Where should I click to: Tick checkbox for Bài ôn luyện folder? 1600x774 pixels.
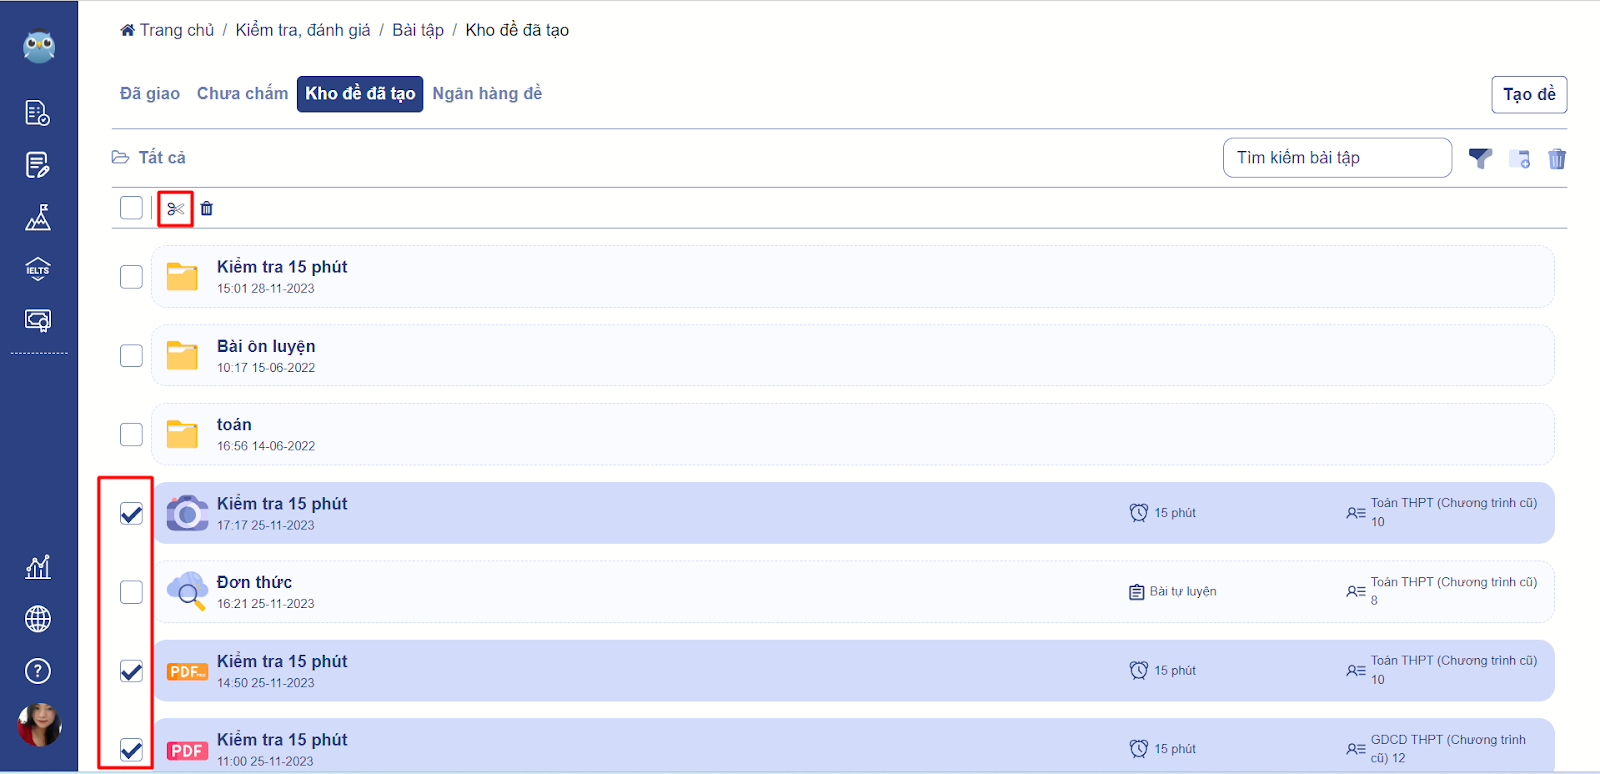point(131,355)
